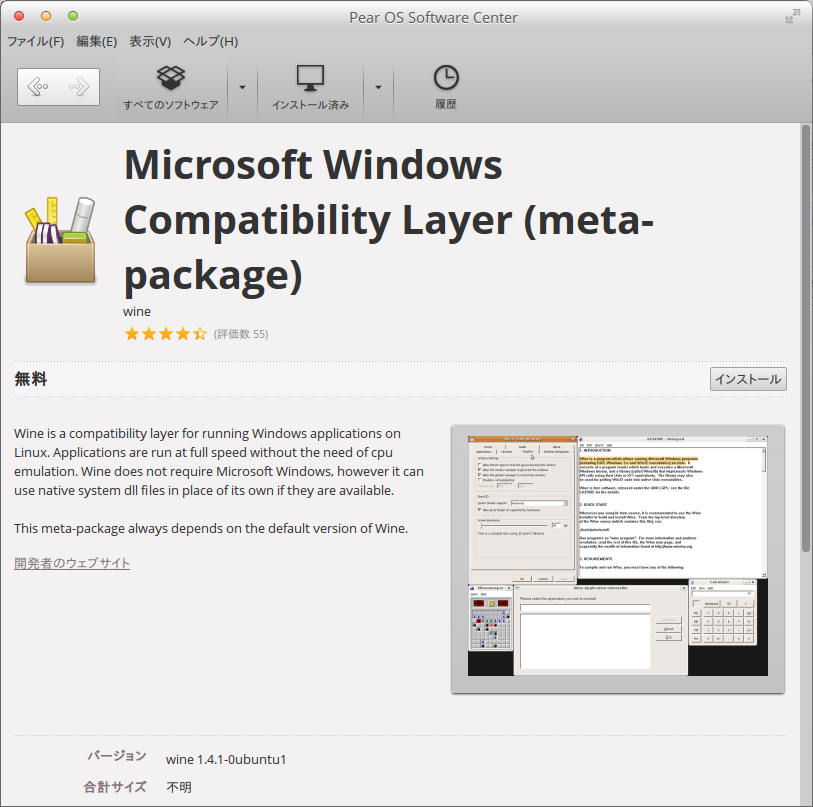Image resolution: width=813 pixels, height=807 pixels.
Task: Click the star rating for wine
Action: click(x=165, y=333)
